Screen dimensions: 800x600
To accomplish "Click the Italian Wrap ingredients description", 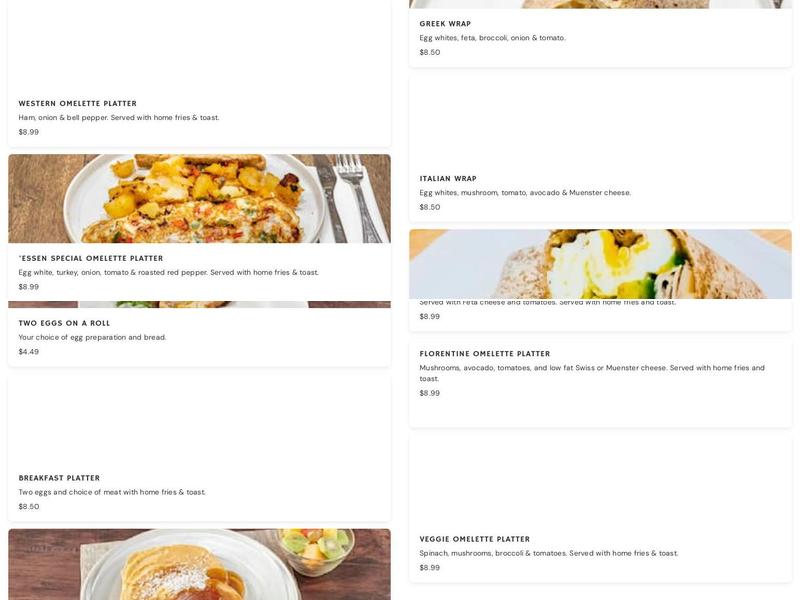I will [x=525, y=193].
